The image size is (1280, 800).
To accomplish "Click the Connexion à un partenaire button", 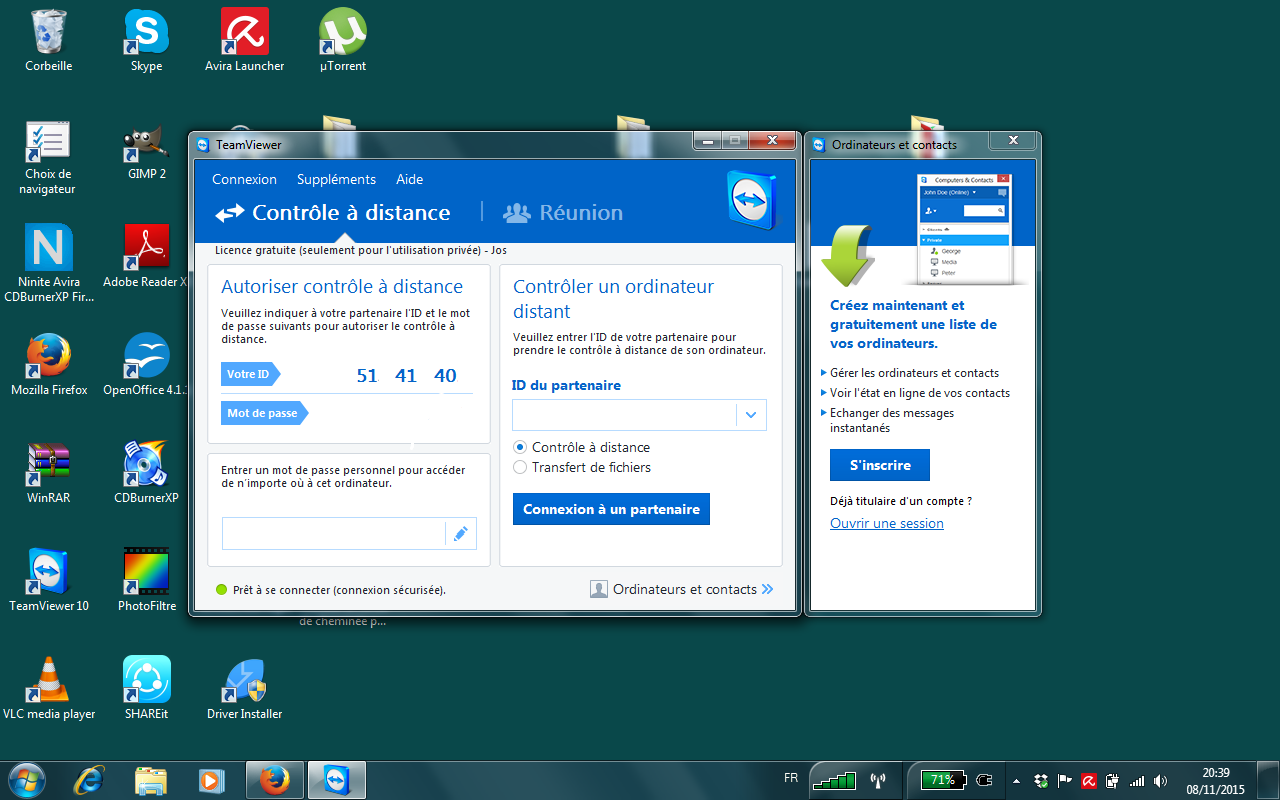I will pyautogui.click(x=611, y=509).
